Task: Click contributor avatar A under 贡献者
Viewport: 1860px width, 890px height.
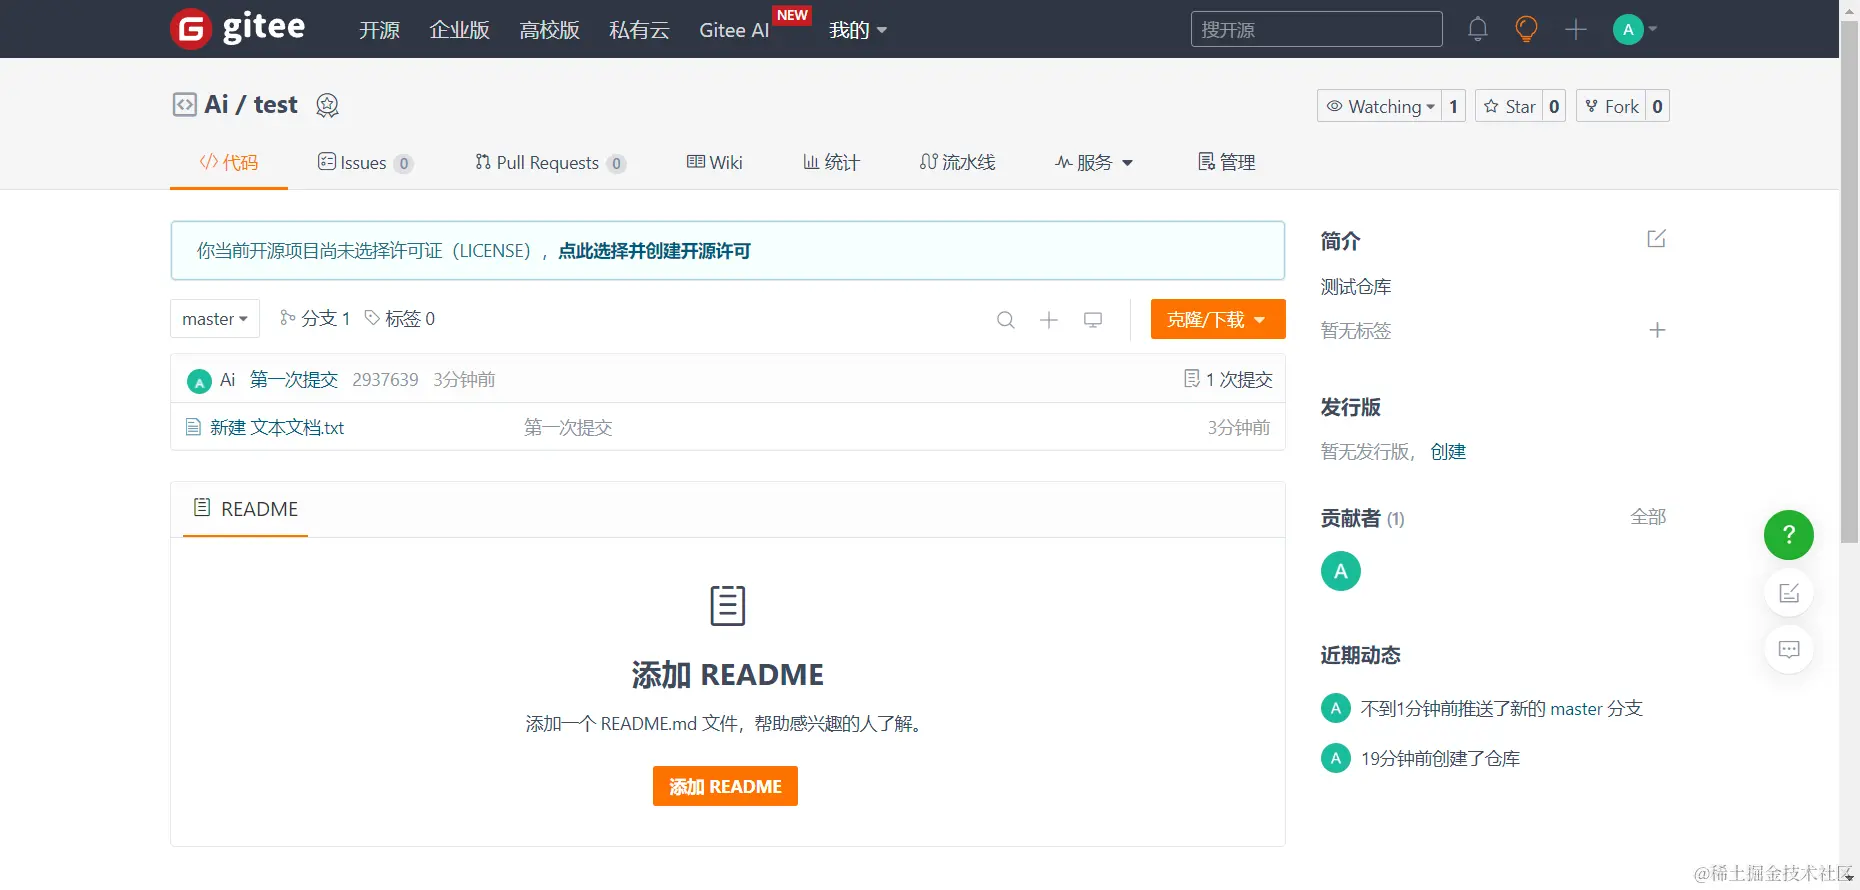Action: [x=1341, y=571]
